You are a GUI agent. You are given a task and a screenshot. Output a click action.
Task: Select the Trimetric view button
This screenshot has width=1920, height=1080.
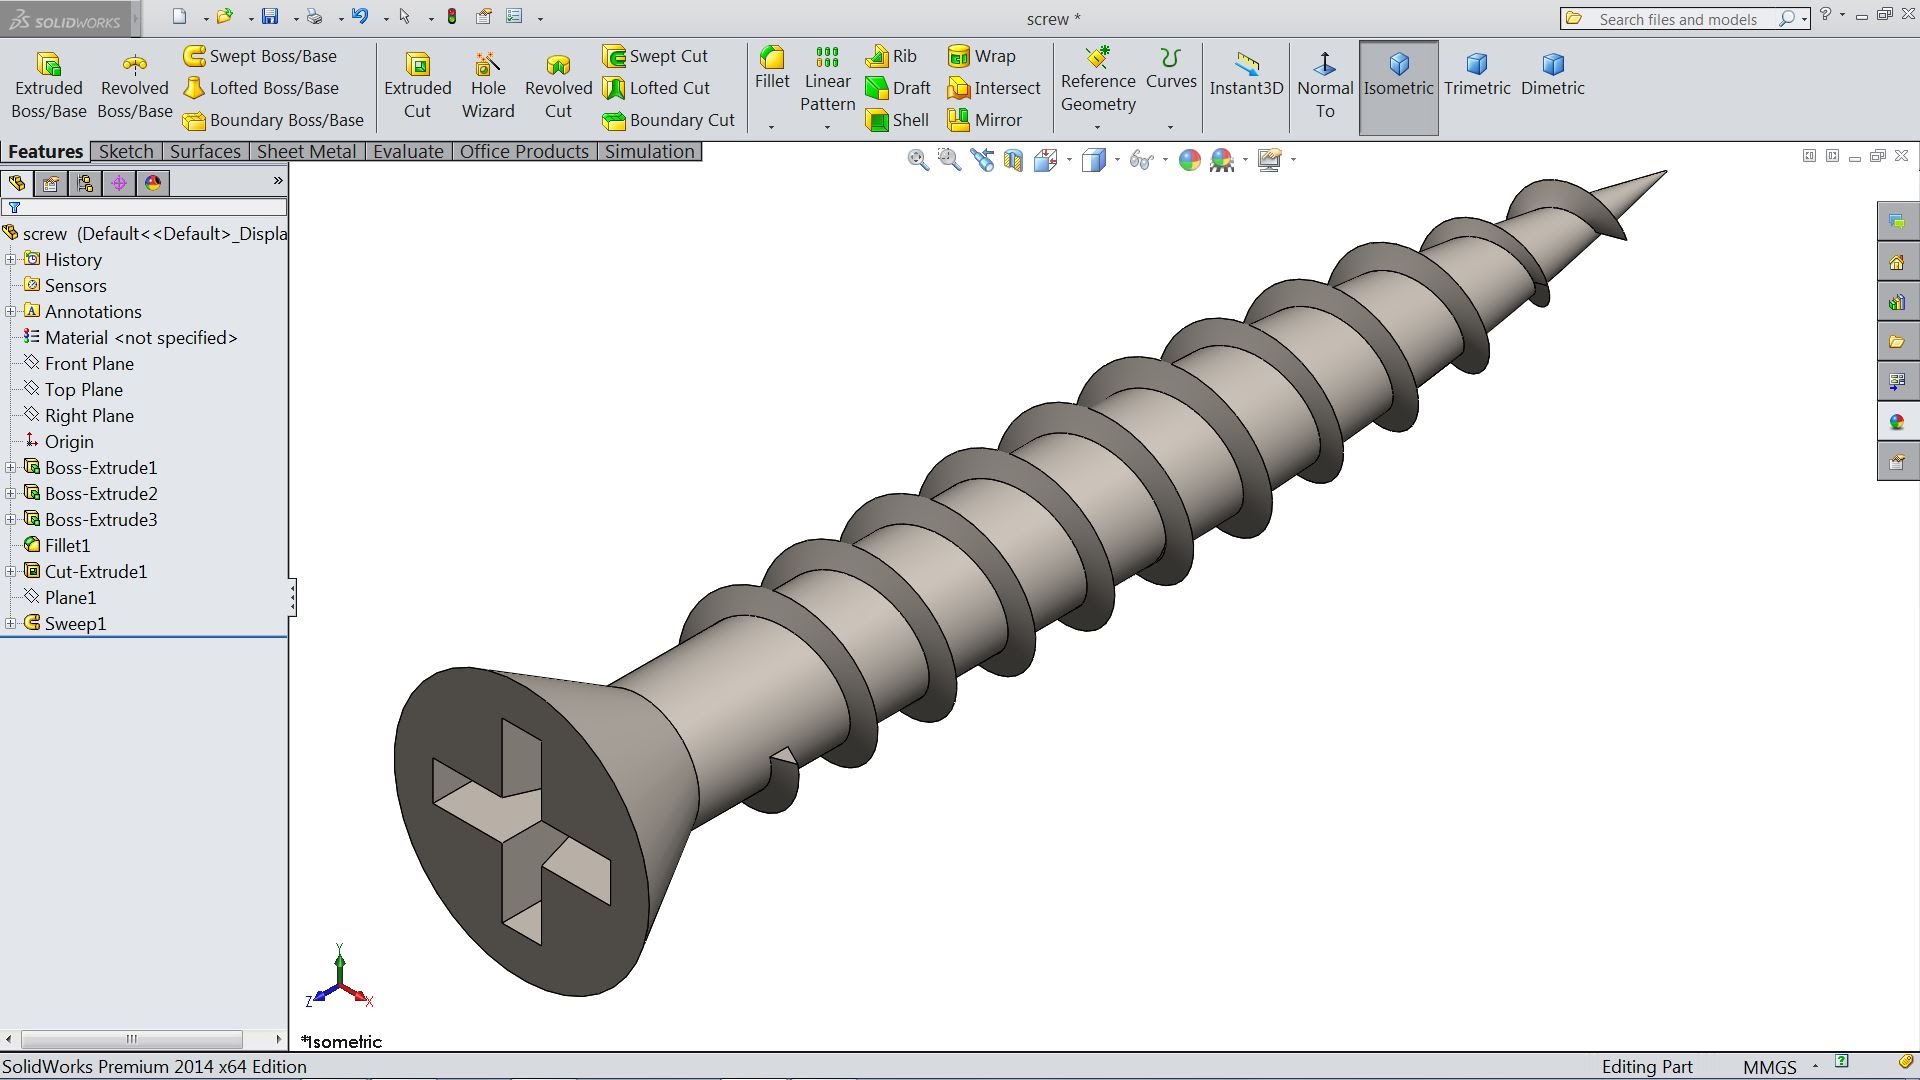coord(1477,83)
